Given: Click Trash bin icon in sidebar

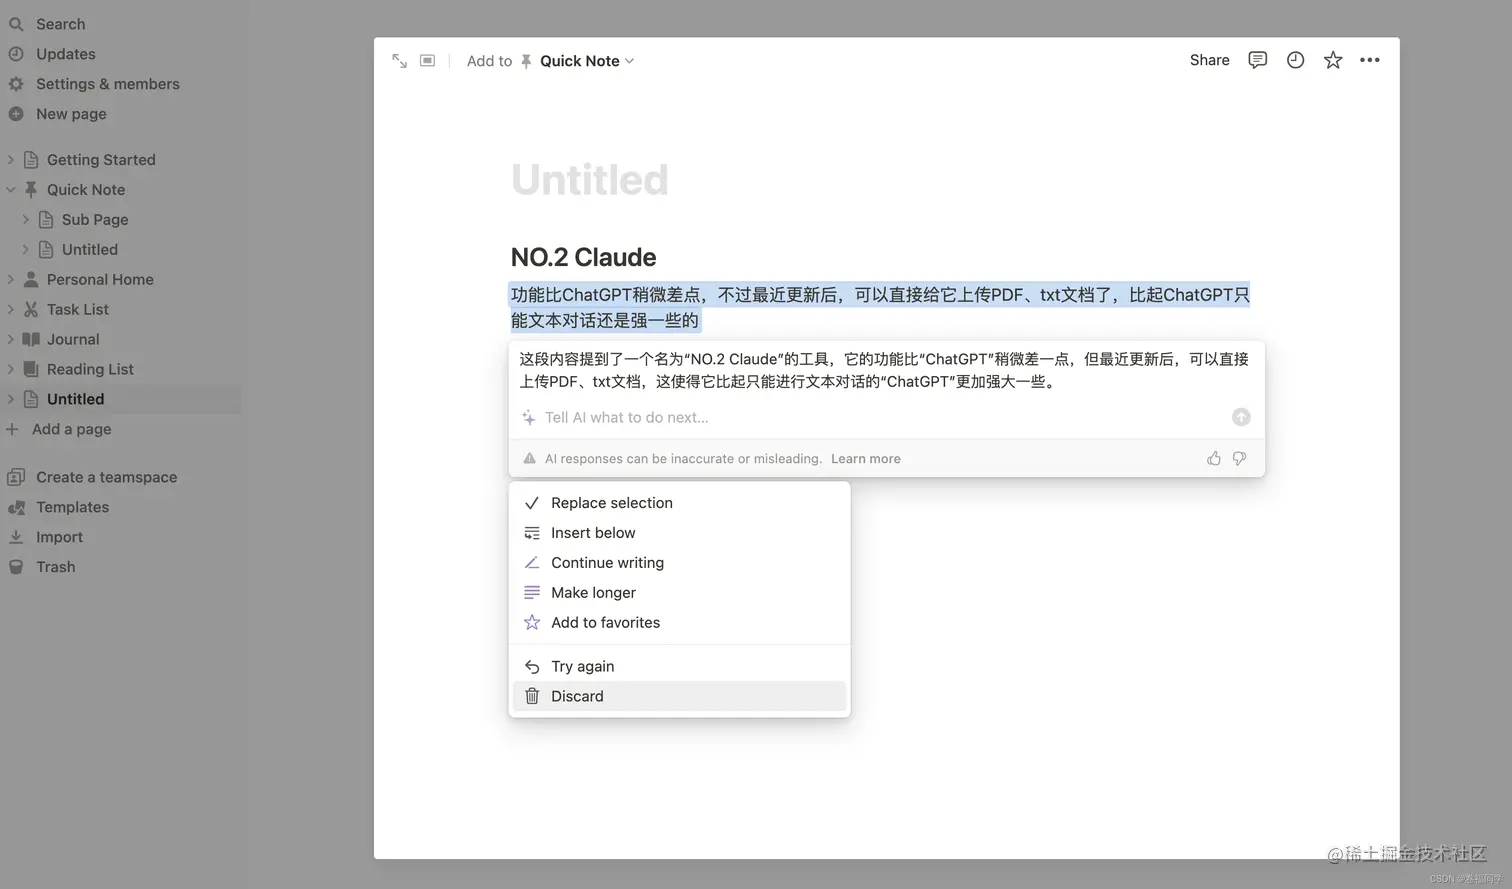Looking at the screenshot, I should (x=16, y=568).
